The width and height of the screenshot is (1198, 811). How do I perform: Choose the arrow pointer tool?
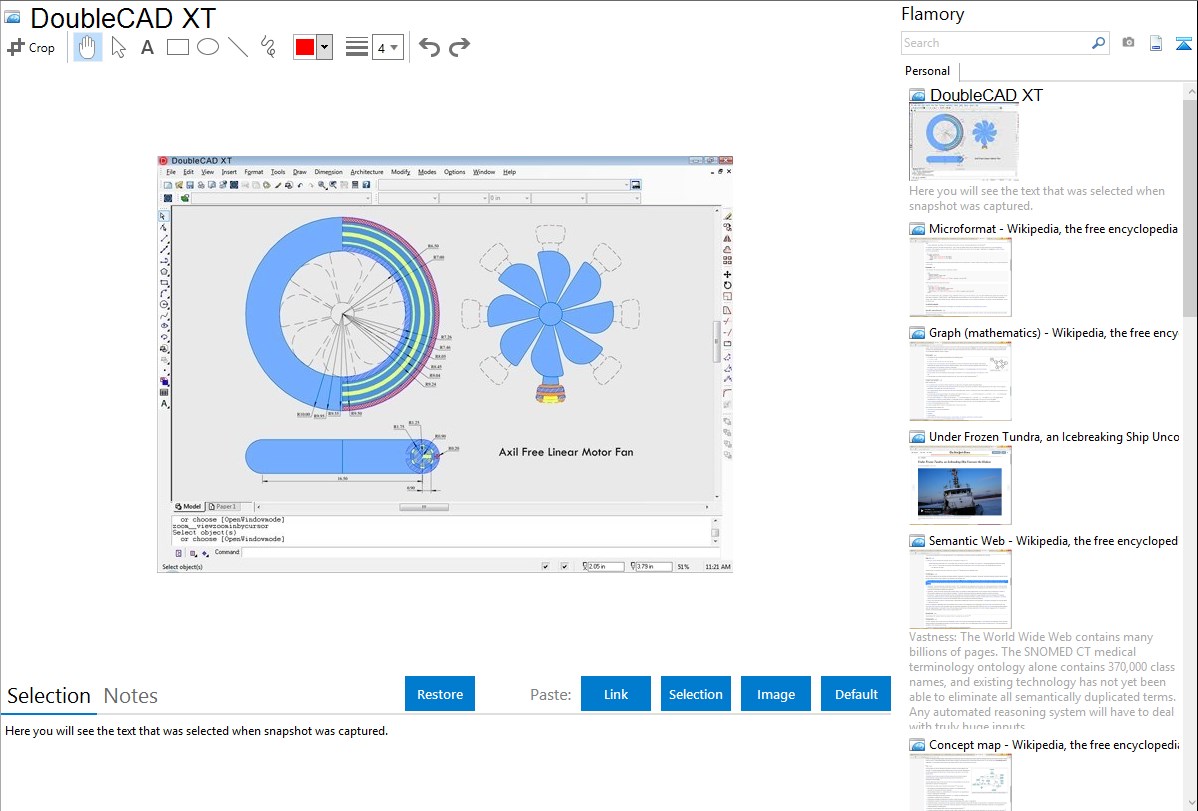[x=118, y=47]
